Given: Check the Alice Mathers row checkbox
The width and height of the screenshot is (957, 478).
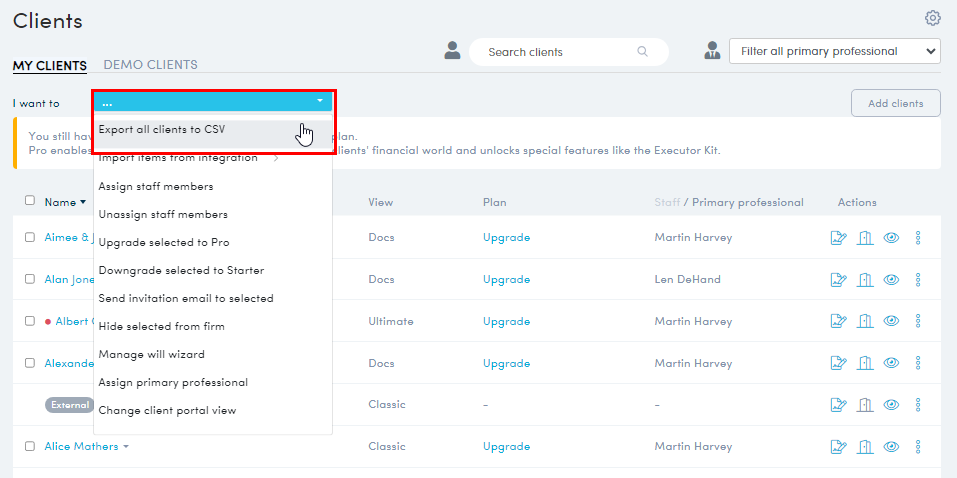Looking at the screenshot, I should [30, 446].
